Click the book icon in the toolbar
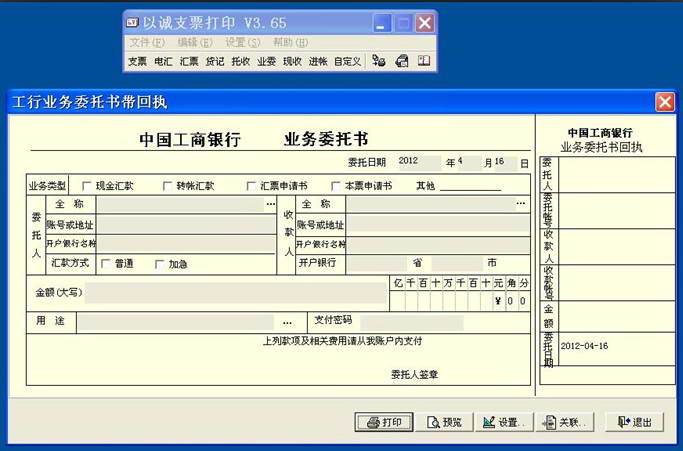The width and height of the screenshot is (683, 451). click(x=424, y=61)
